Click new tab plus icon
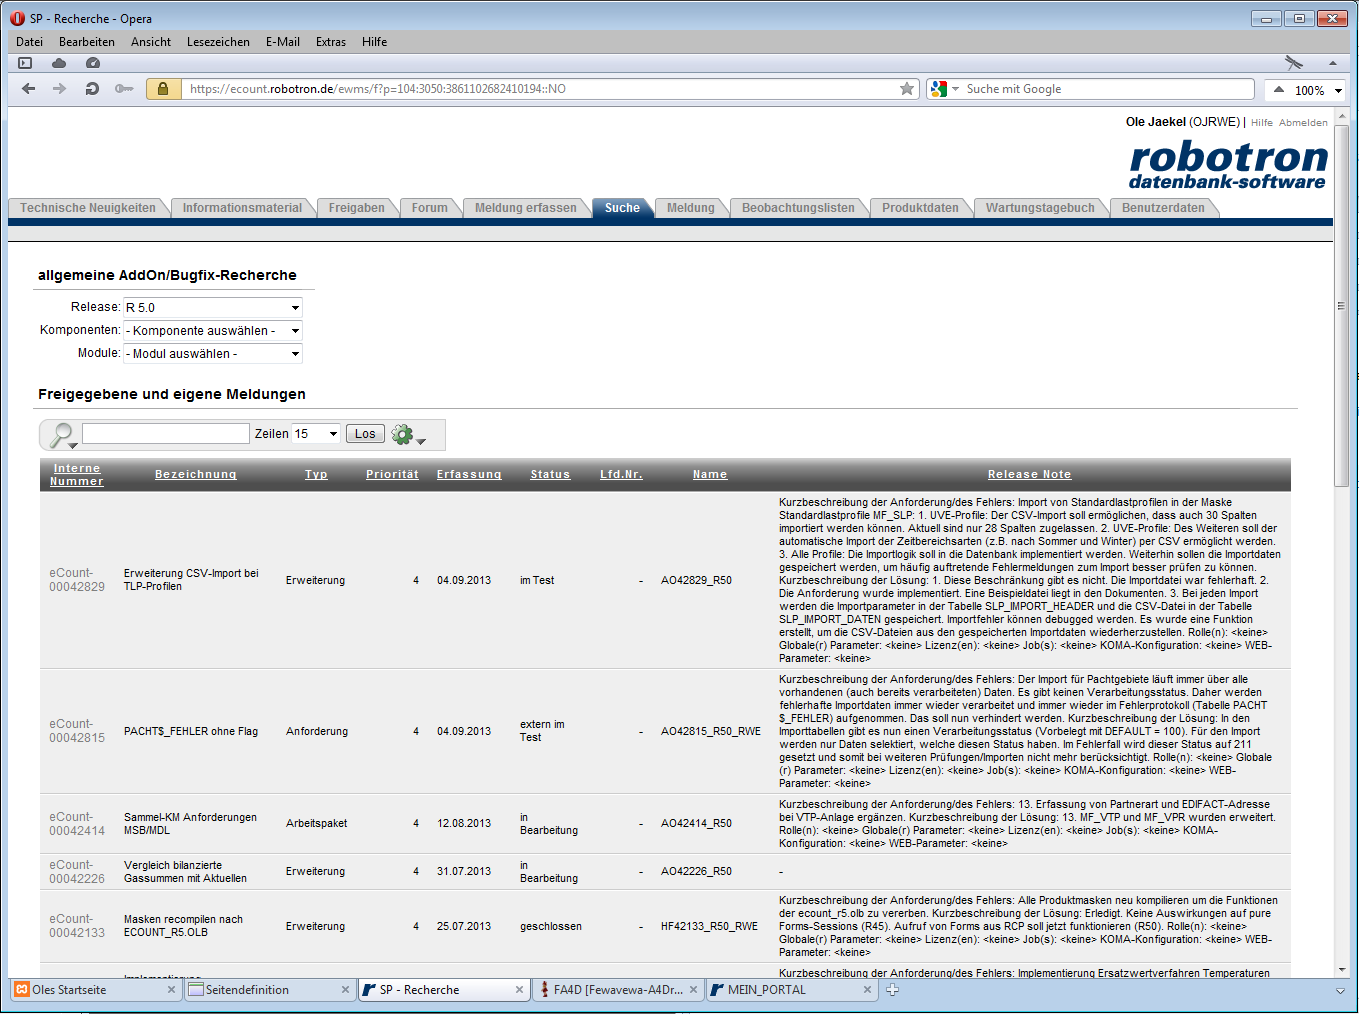 tap(892, 990)
